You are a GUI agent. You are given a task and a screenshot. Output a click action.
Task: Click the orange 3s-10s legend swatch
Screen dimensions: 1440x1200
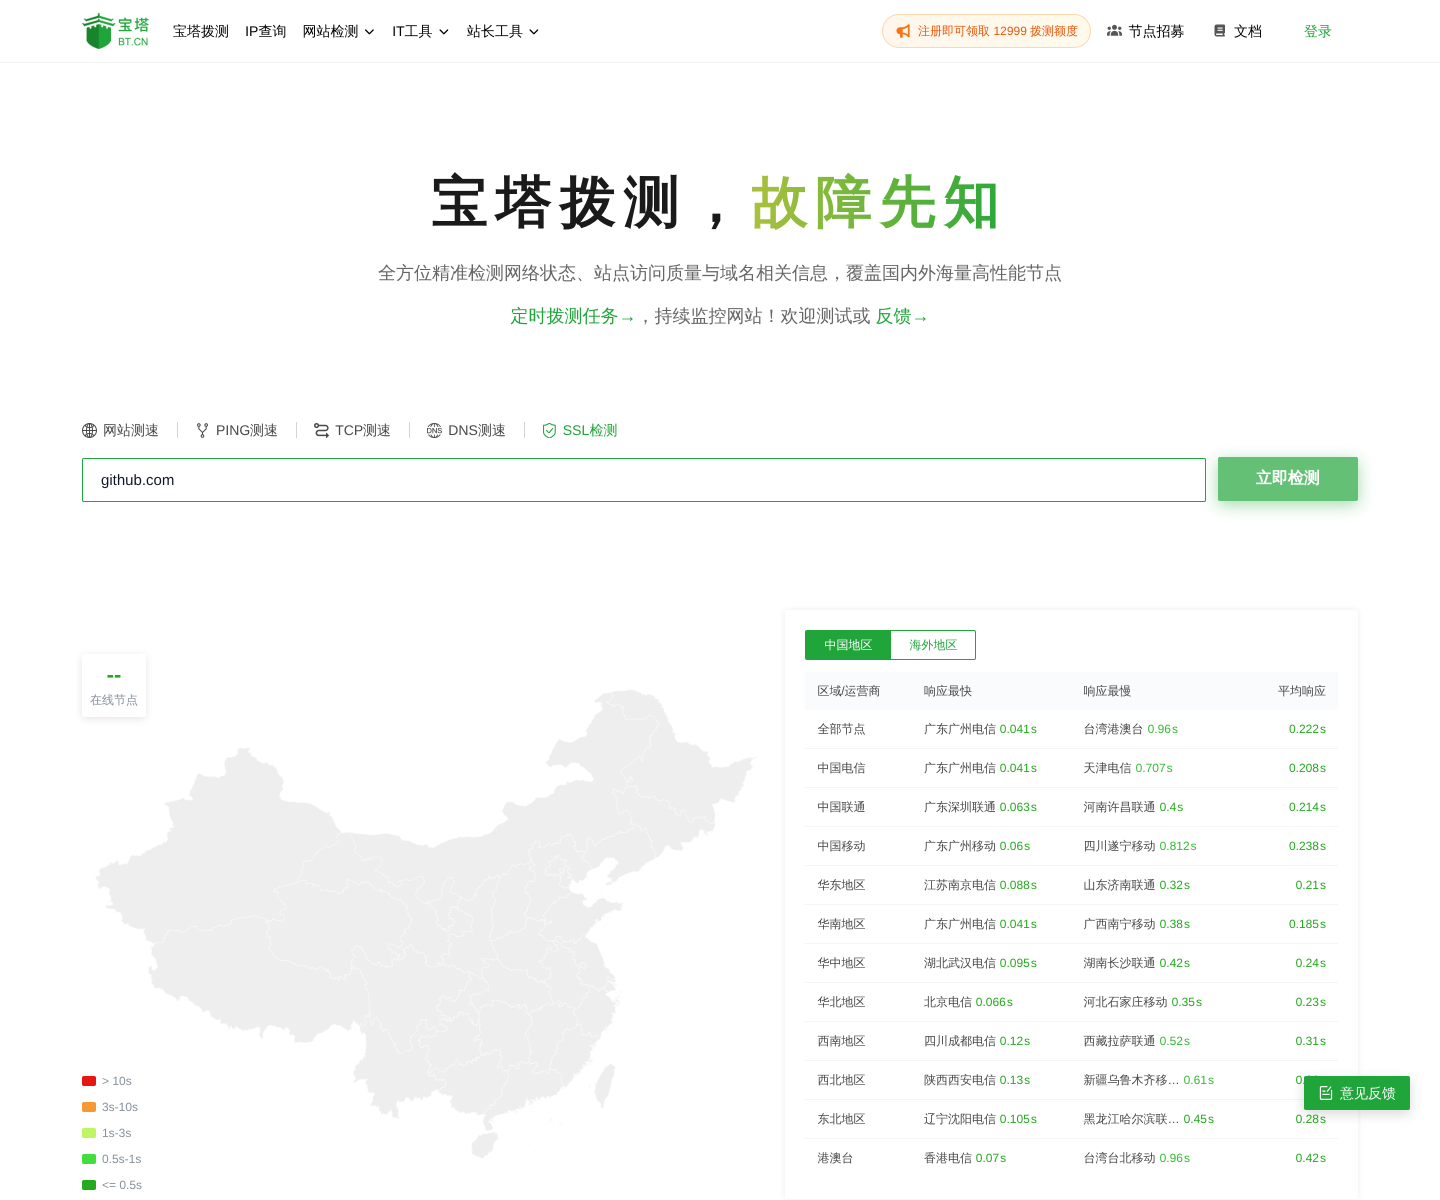[x=89, y=1107]
